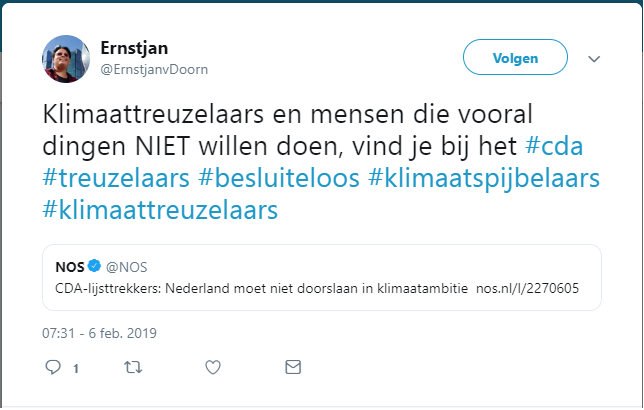This screenshot has width=644, height=410.
Task: Open the #besluiteloos hashtag
Action: coord(279,178)
